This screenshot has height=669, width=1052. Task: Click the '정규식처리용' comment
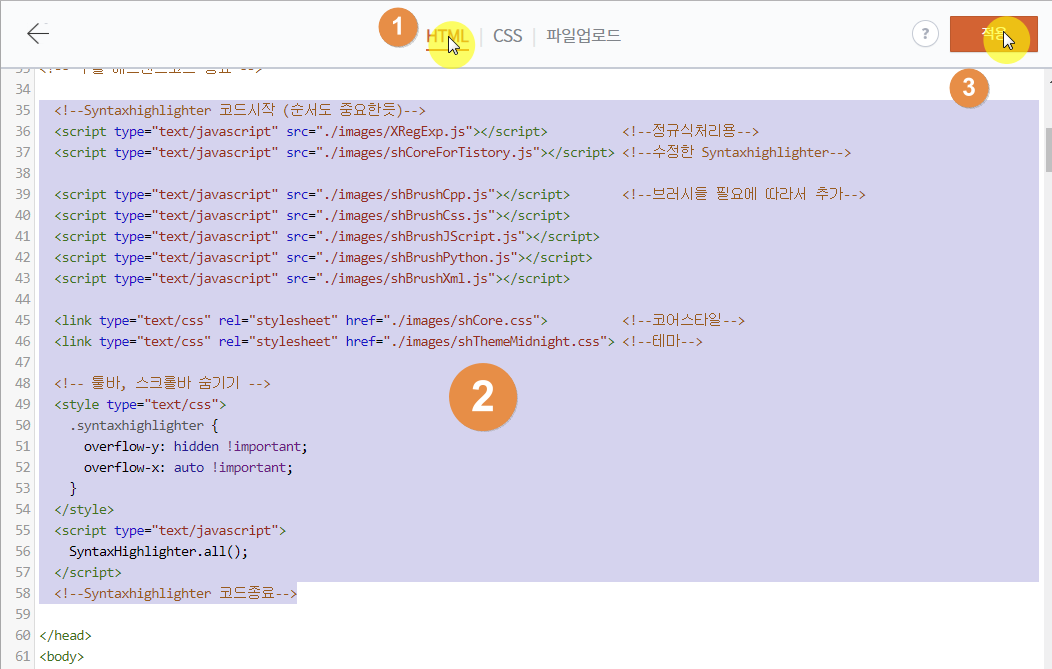pyautogui.click(x=690, y=132)
